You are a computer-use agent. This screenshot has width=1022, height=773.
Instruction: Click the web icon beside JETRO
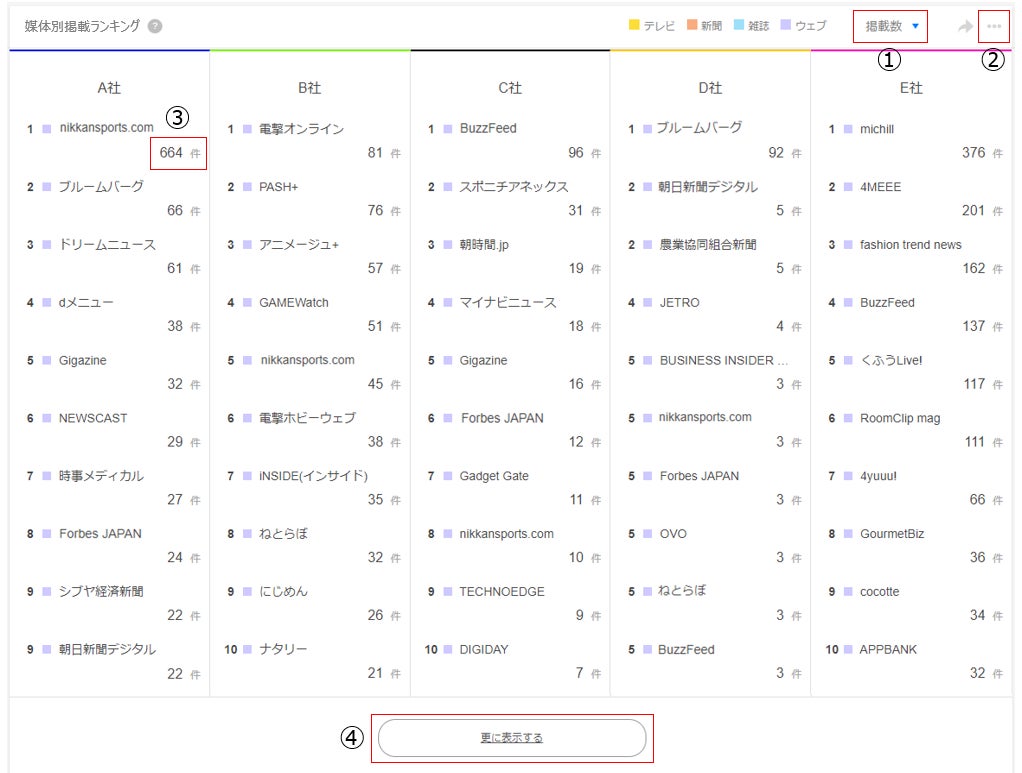[647, 302]
